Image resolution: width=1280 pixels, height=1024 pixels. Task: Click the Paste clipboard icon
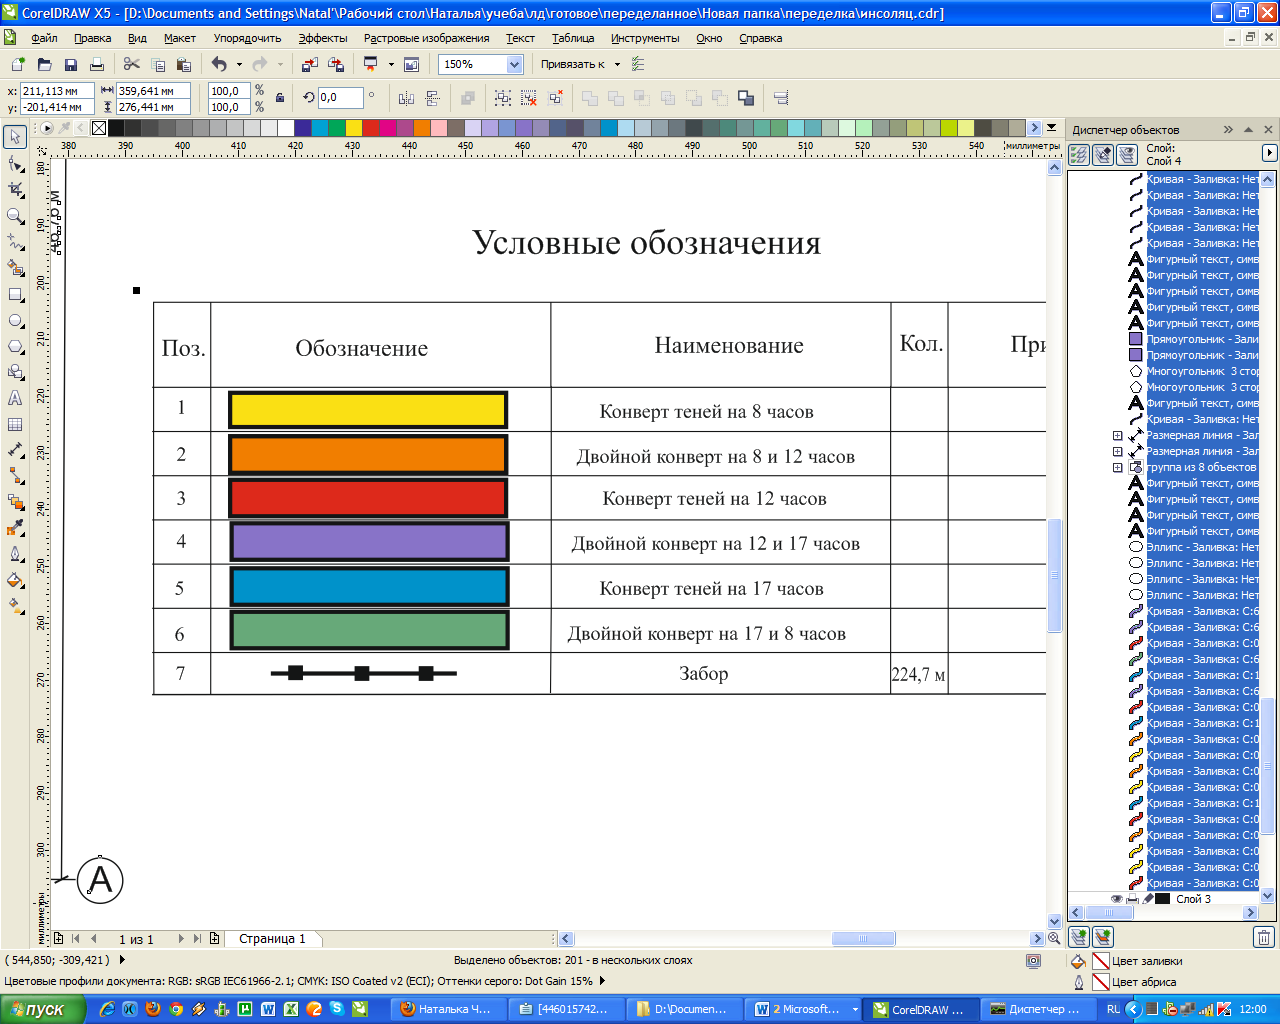click(183, 64)
